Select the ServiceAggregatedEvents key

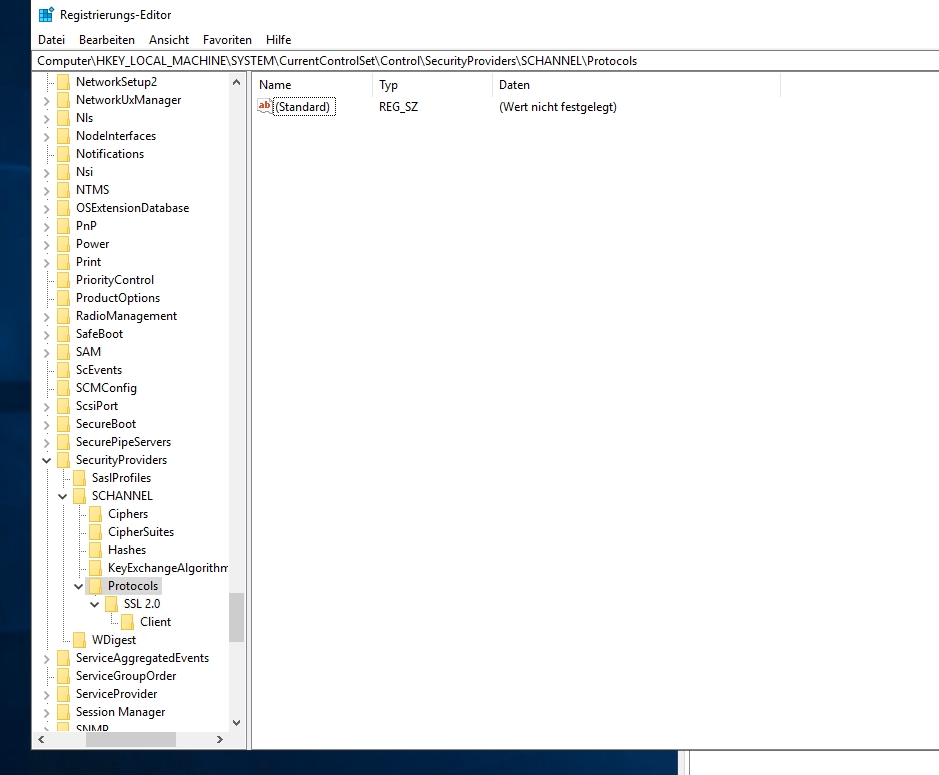pyautogui.click(x=142, y=658)
